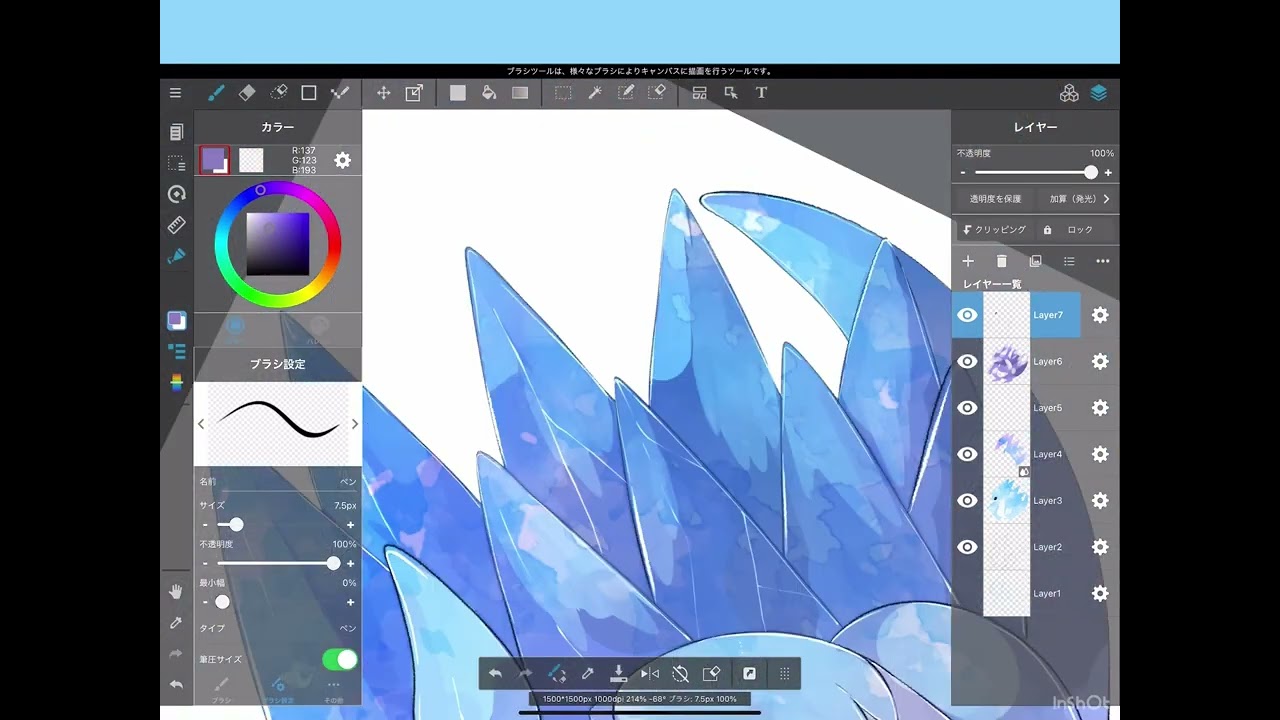Click the foreground purple color swatch
This screenshot has height=720, width=1280.
[215, 160]
